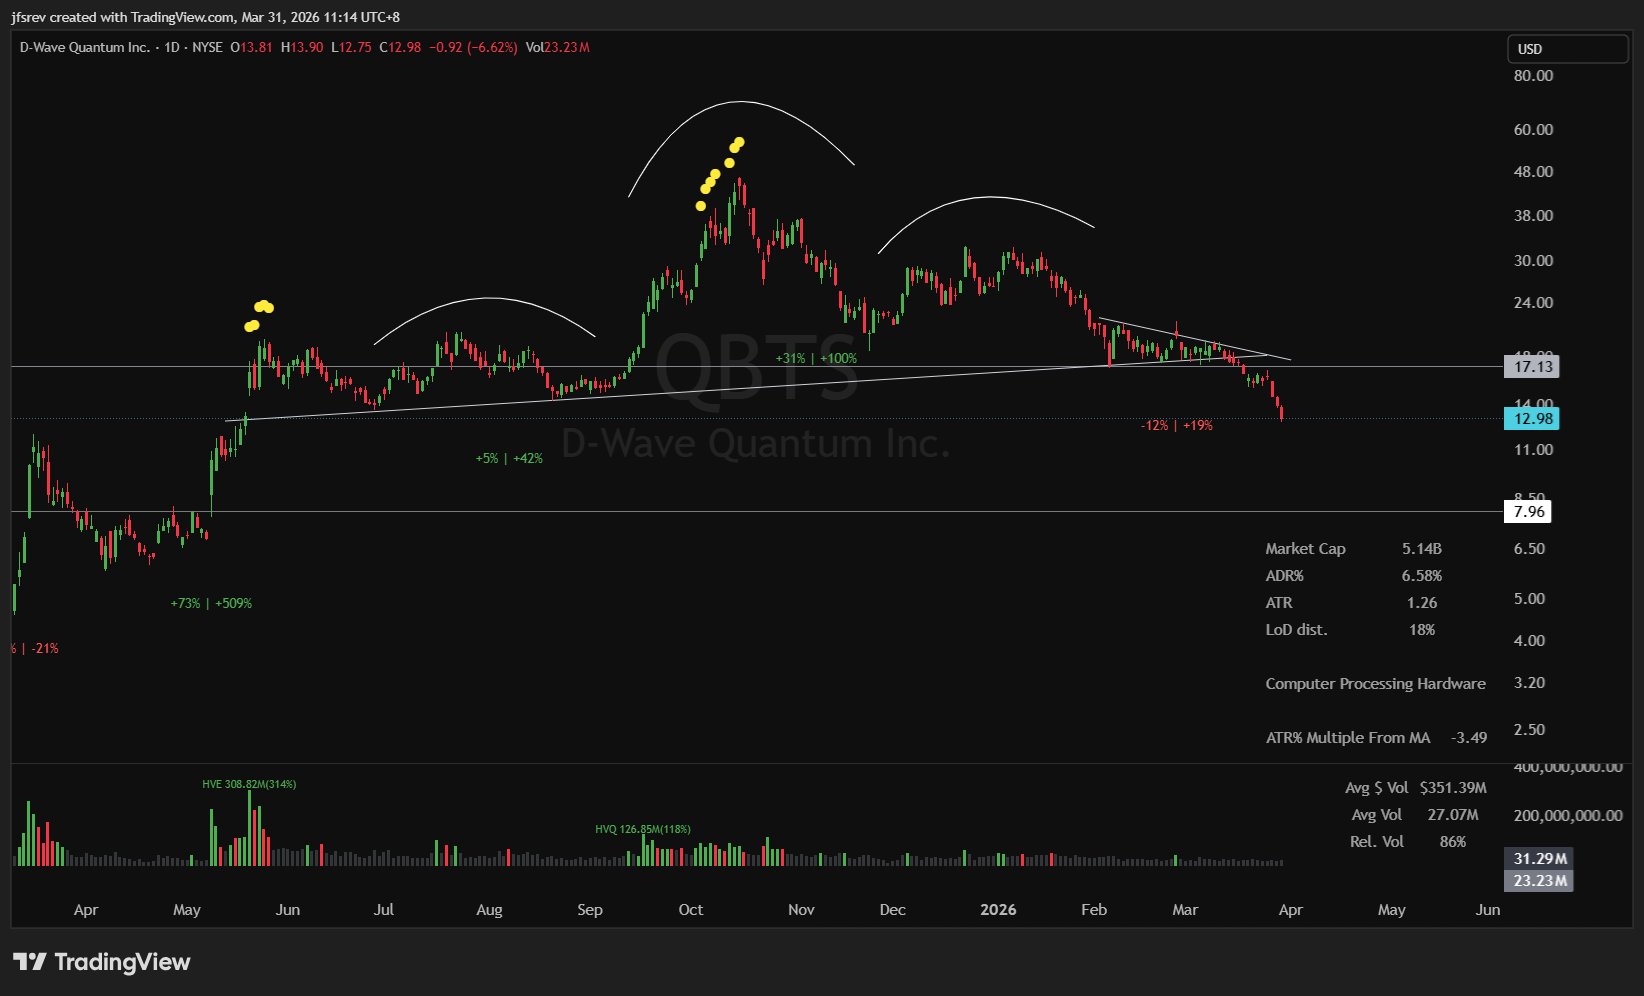The height and width of the screenshot is (996, 1644).
Task: Click the 30.00 price axis level
Action: tap(1533, 261)
